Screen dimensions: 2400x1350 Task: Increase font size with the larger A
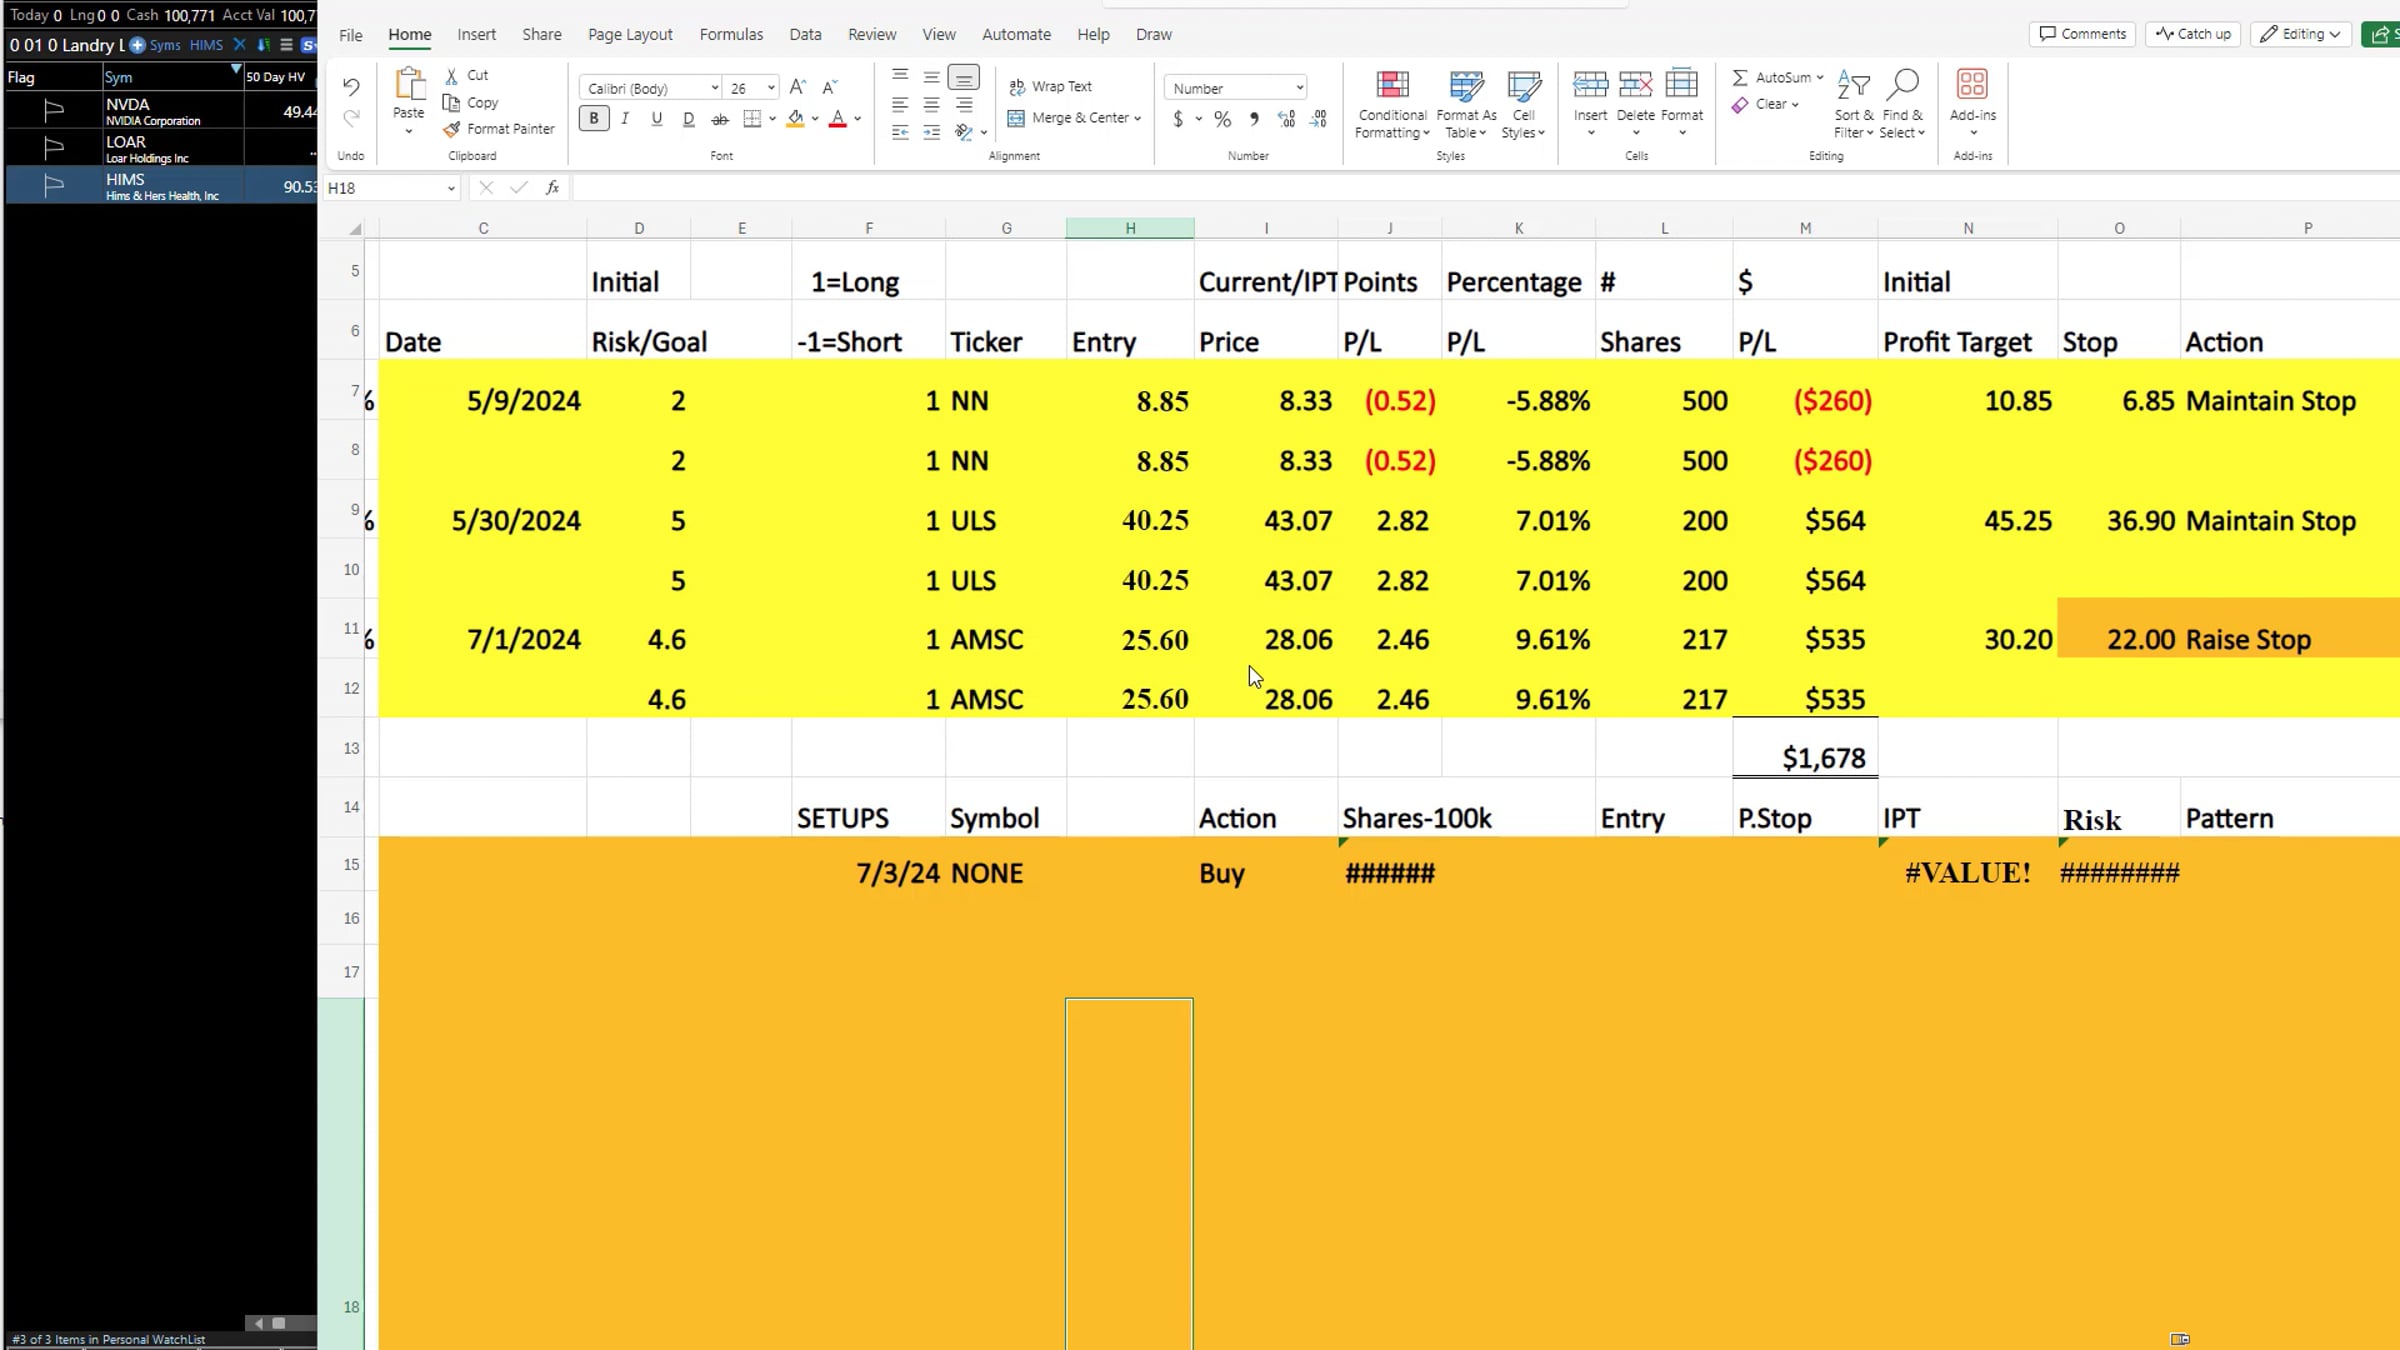(798, 88)
